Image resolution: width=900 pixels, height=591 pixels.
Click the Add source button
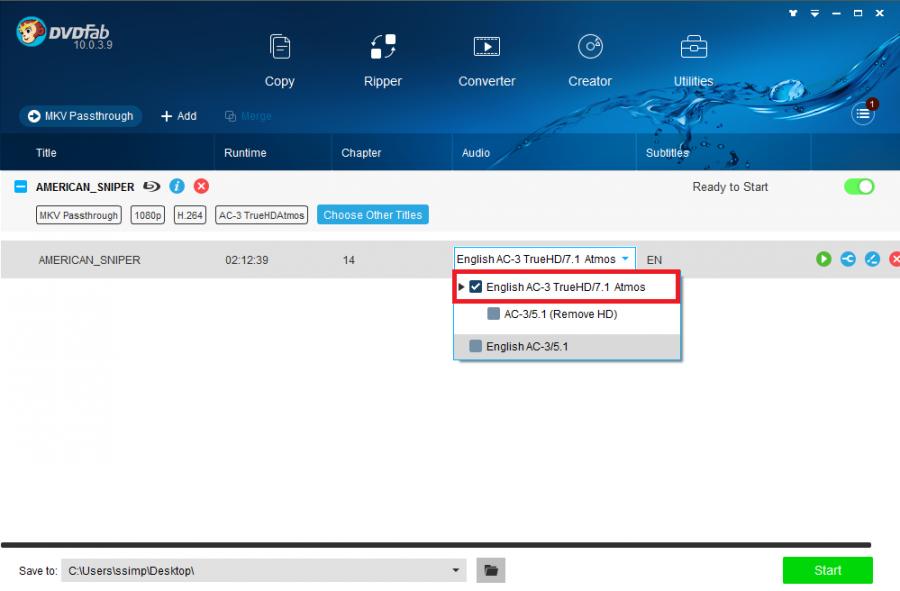[179, 116]
